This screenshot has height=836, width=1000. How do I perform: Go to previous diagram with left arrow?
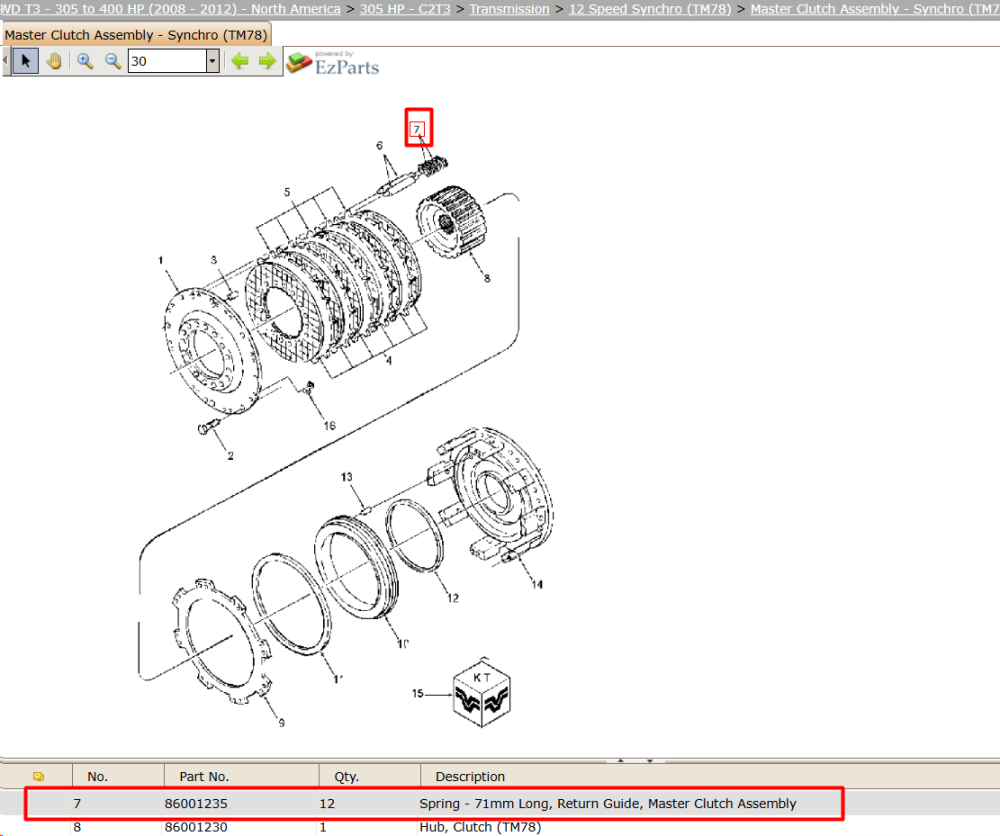(240, 61)
